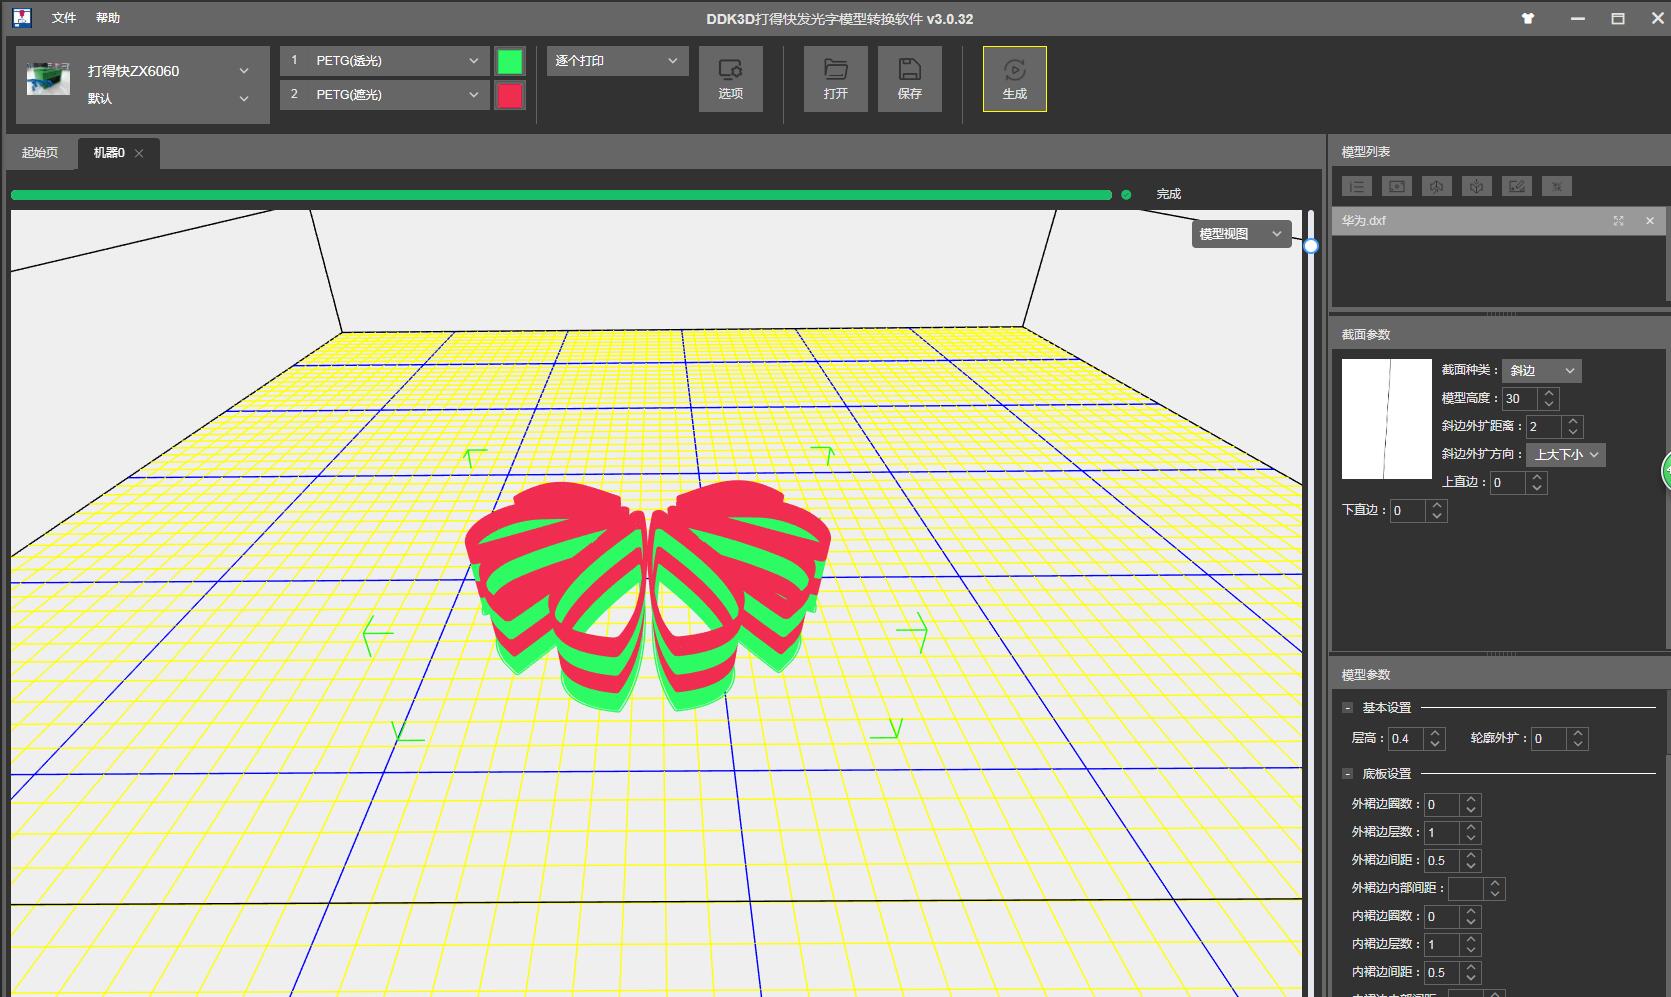The height and width of the screenshot is (997, 1671).
Task: Click the right move arrow in viewport
Action: [x=912, y=632]
